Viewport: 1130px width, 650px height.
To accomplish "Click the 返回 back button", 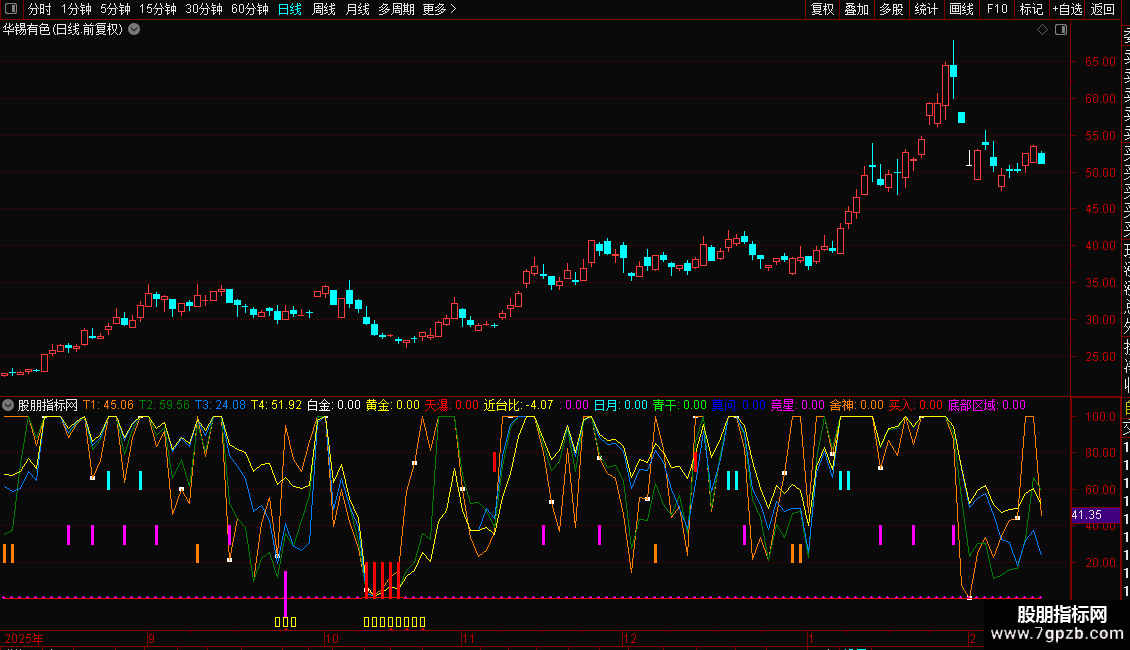I will [1103, 9].
